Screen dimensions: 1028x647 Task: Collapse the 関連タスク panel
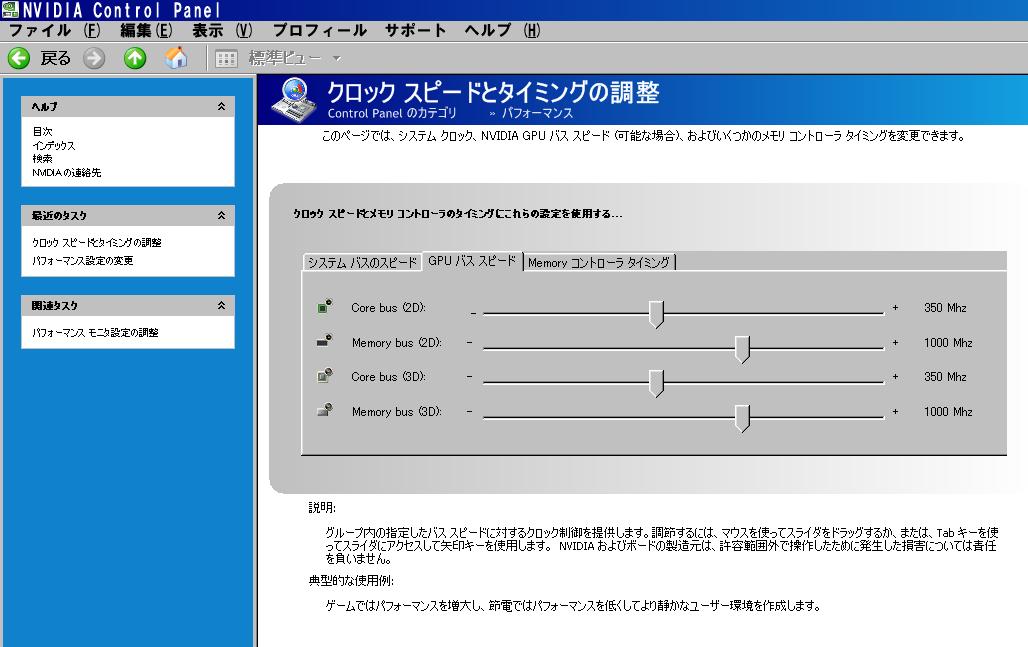coord(222,305)
